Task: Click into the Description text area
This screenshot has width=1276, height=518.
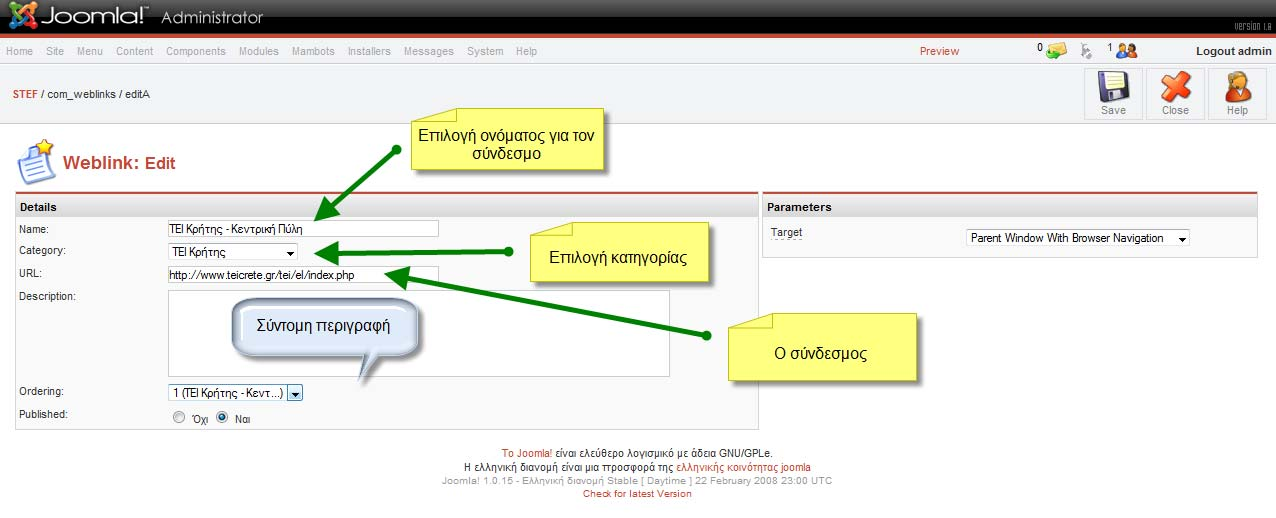Action: coord(419,334)
